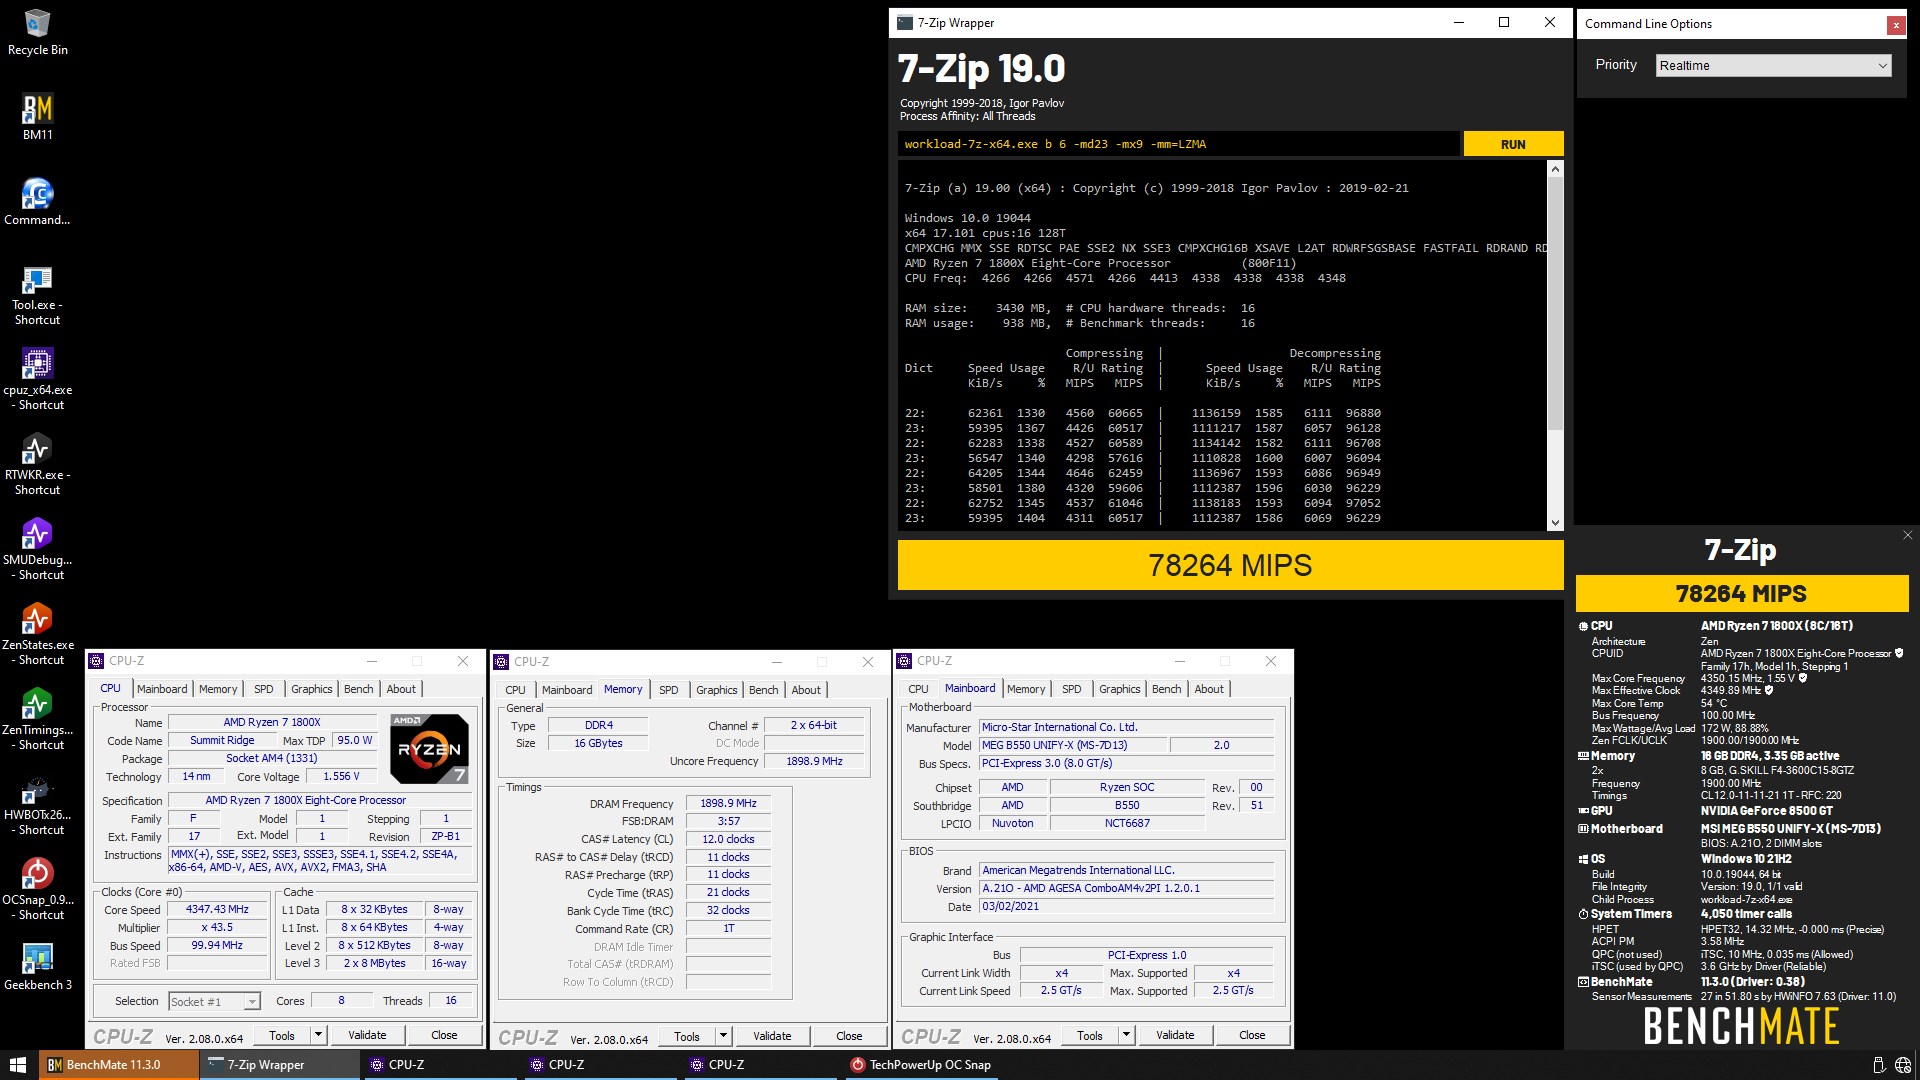Image resolution: width=1920 pixels, height=1080 pixels.
Task: Switch to TechPowerUp OC Snap in taskbar
Action: coord(920,1065)
